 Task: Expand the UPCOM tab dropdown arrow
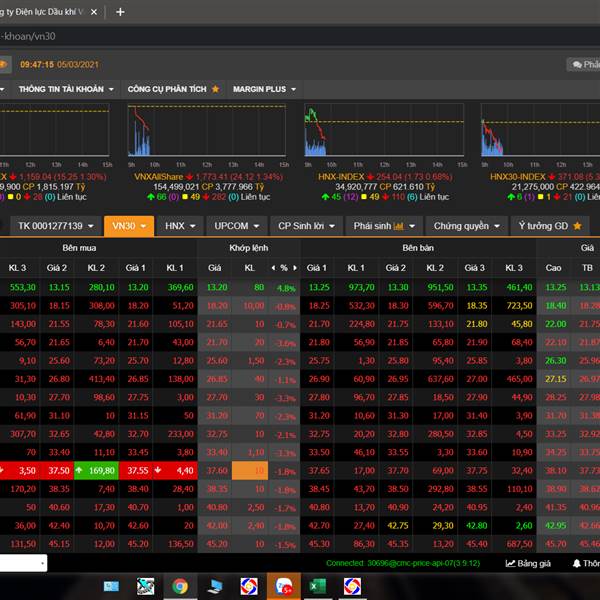(x=256, y=227)
